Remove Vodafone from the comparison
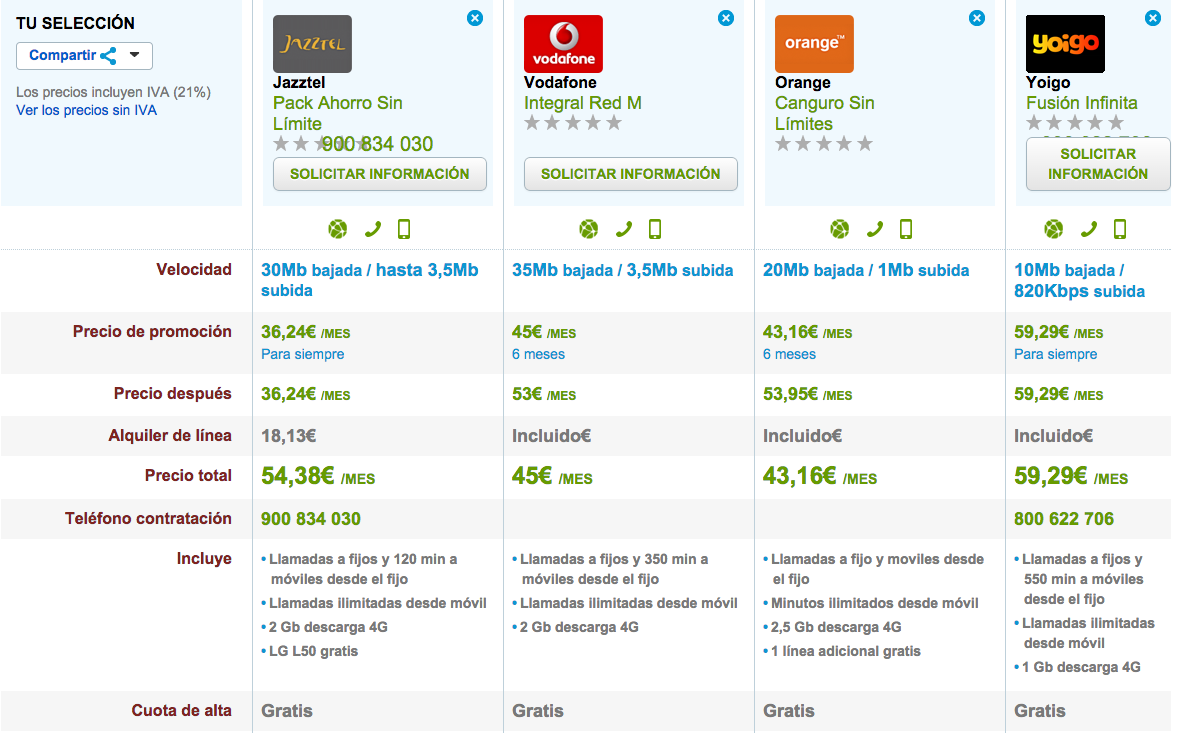 click(x=726, y=18)
